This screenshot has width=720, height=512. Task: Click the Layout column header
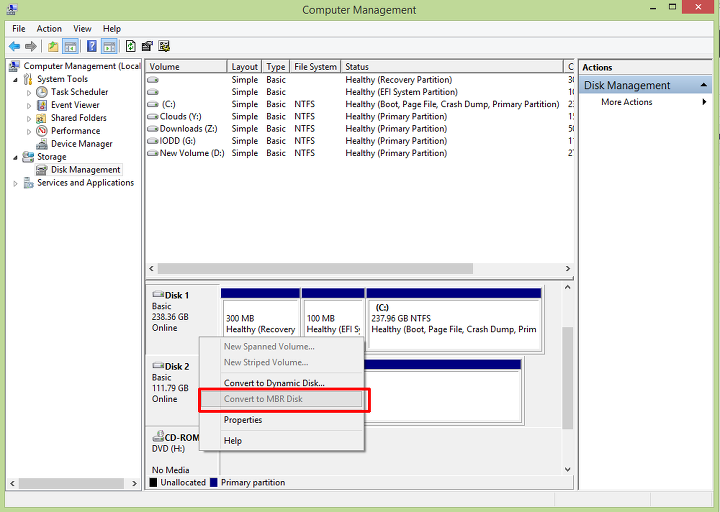[x=244, y=67]
